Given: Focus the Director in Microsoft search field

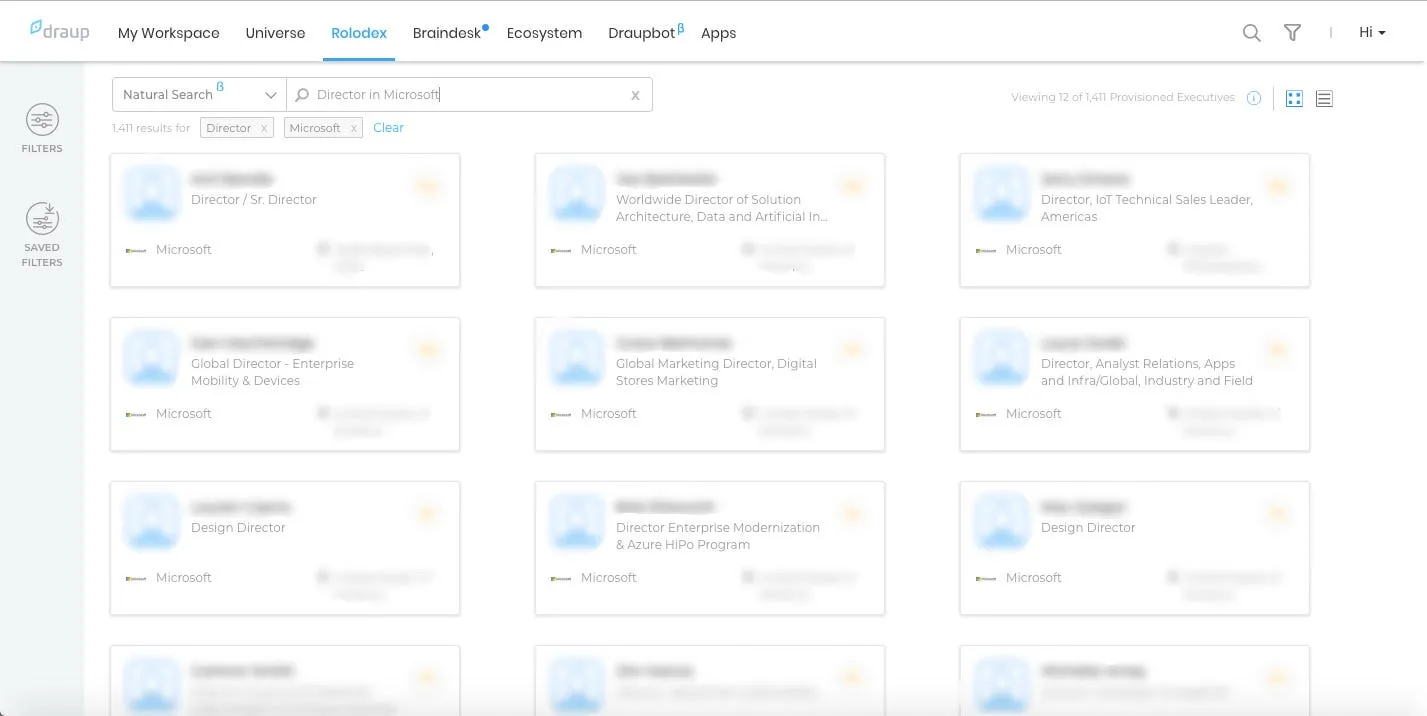Looking at the screenshot, I should tap(469, 95).
